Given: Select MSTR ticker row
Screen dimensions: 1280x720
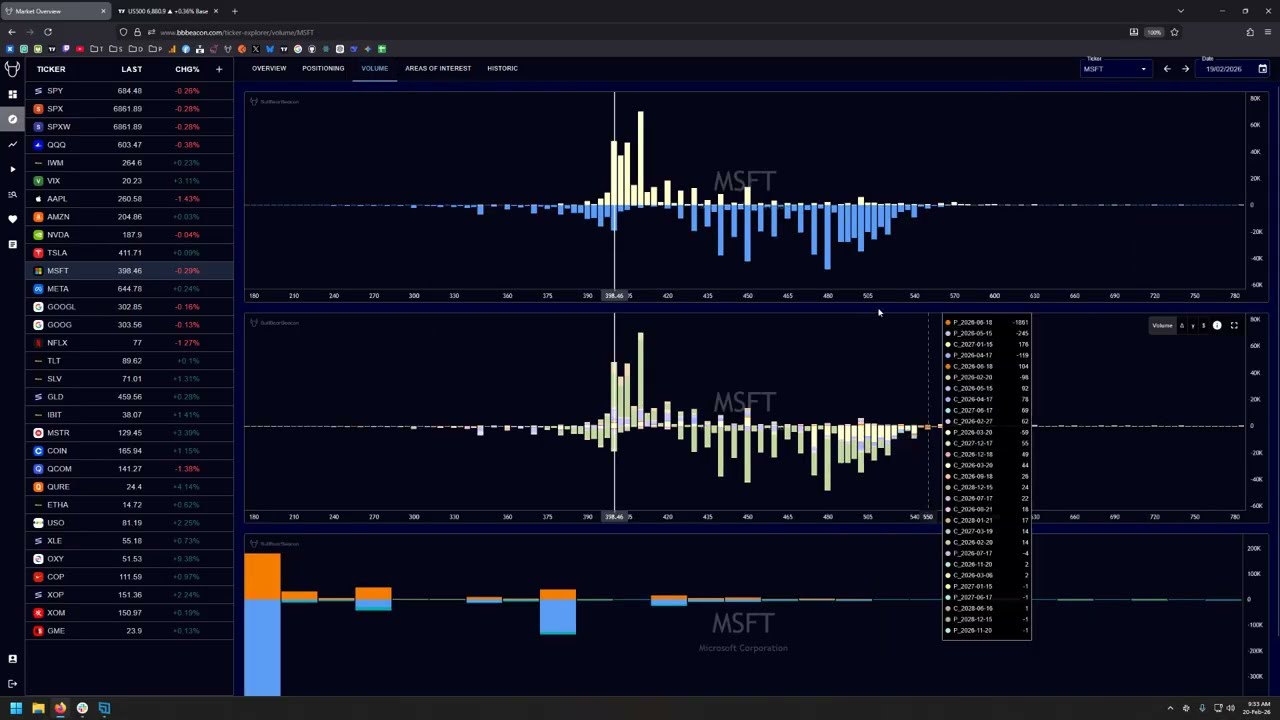Looking at the screenshot, I should click(x=130, y=433).
